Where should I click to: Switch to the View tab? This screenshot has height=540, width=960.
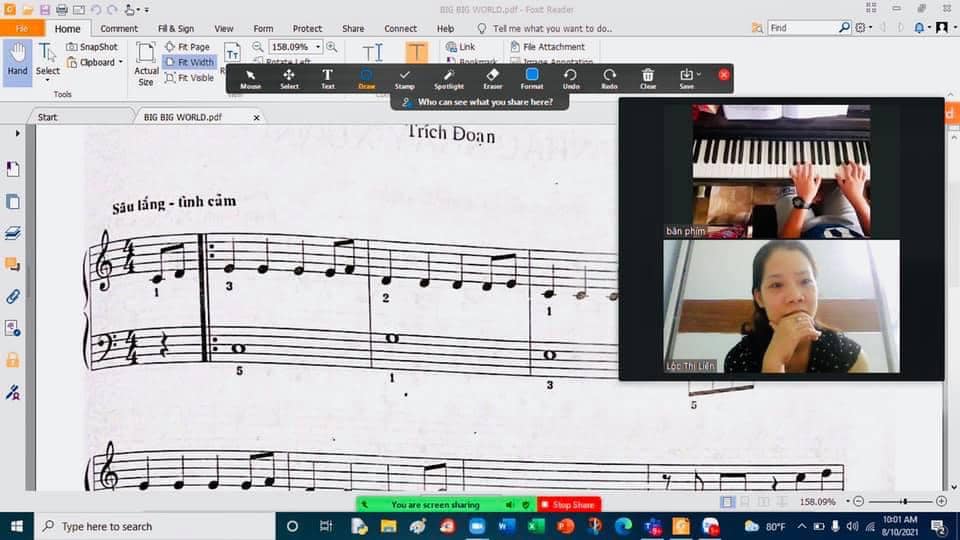point(223,28)
